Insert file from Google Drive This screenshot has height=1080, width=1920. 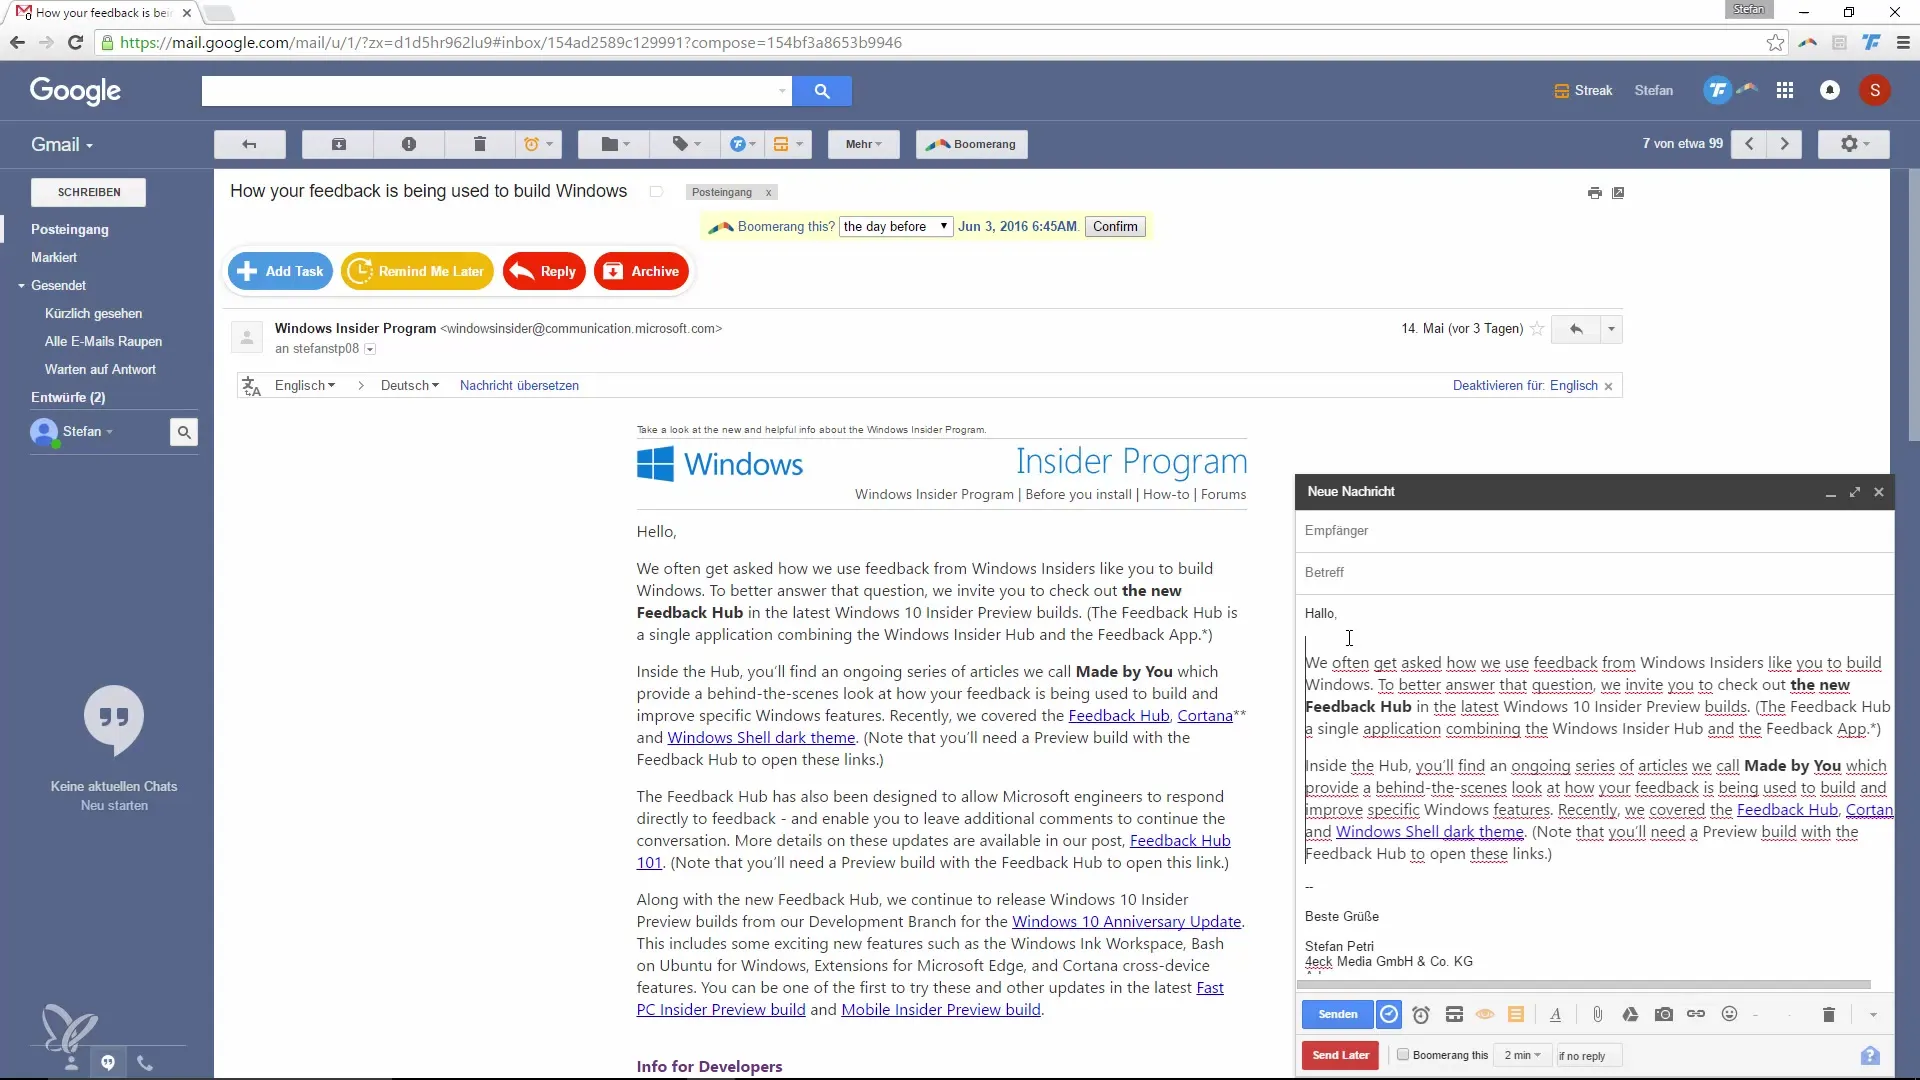(1630, 1014)
